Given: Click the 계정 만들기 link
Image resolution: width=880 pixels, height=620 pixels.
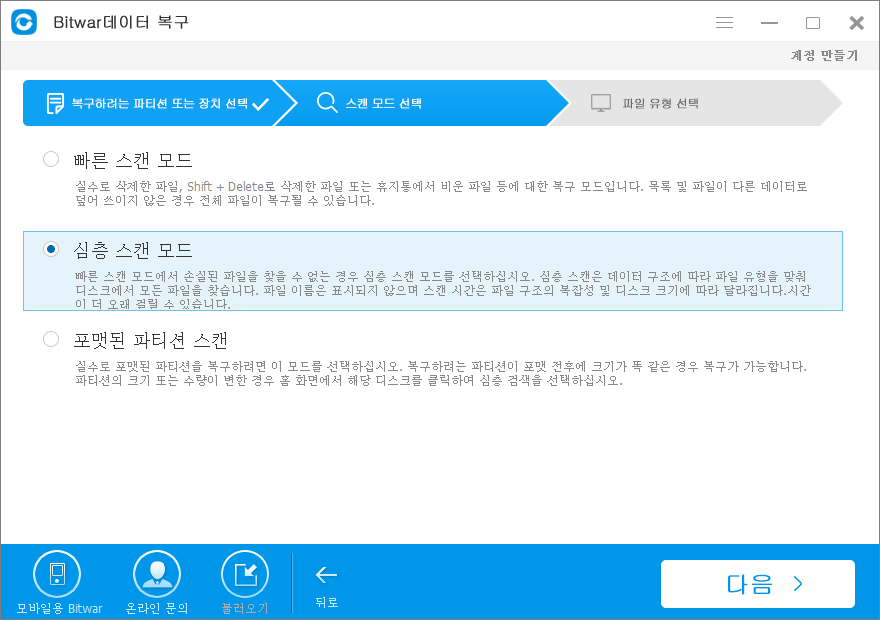Looking at the screenshot, I should tap(824, 55).
